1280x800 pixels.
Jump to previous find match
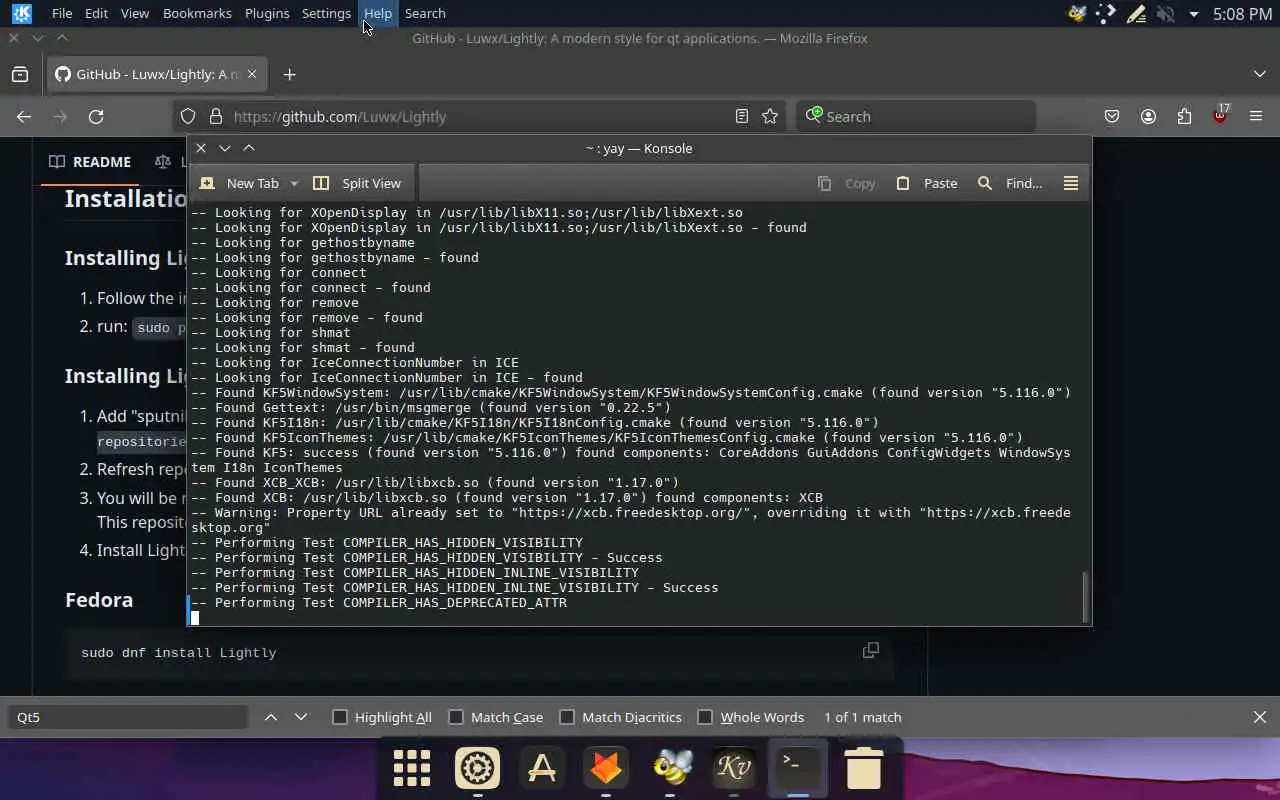(x=271, y=717)
